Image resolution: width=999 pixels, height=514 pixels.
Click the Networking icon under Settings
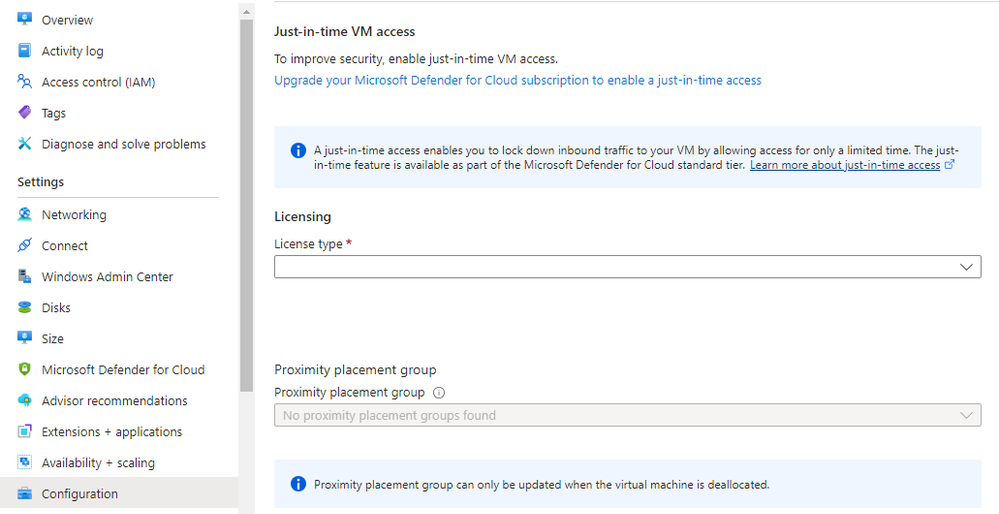[x=25, y=215]
